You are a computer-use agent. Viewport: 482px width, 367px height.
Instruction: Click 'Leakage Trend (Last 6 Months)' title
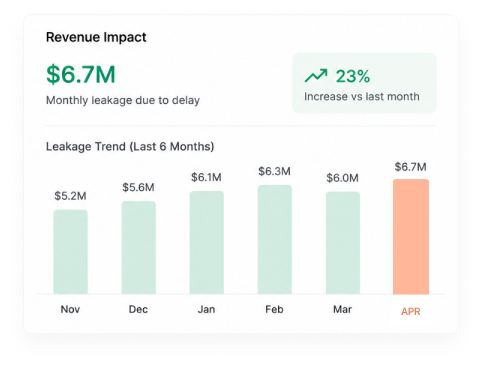[x=130, y=146]
